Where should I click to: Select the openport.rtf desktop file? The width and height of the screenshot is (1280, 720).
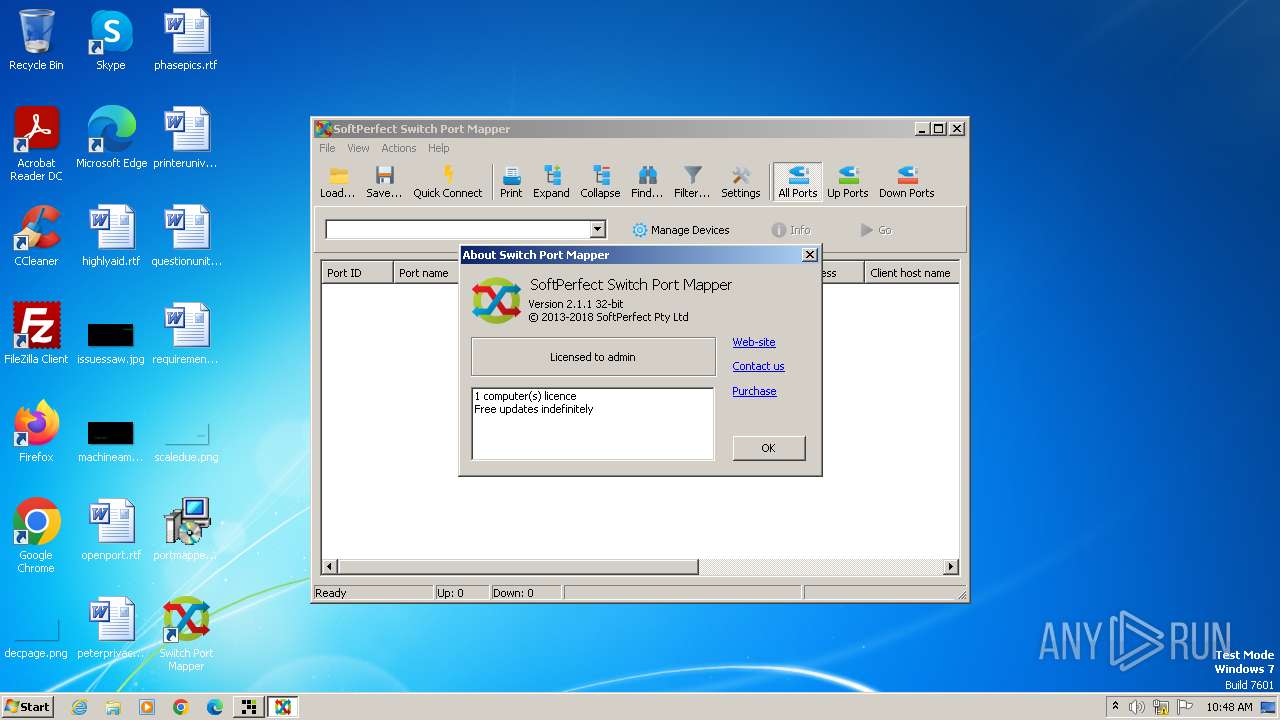point(111,530)
